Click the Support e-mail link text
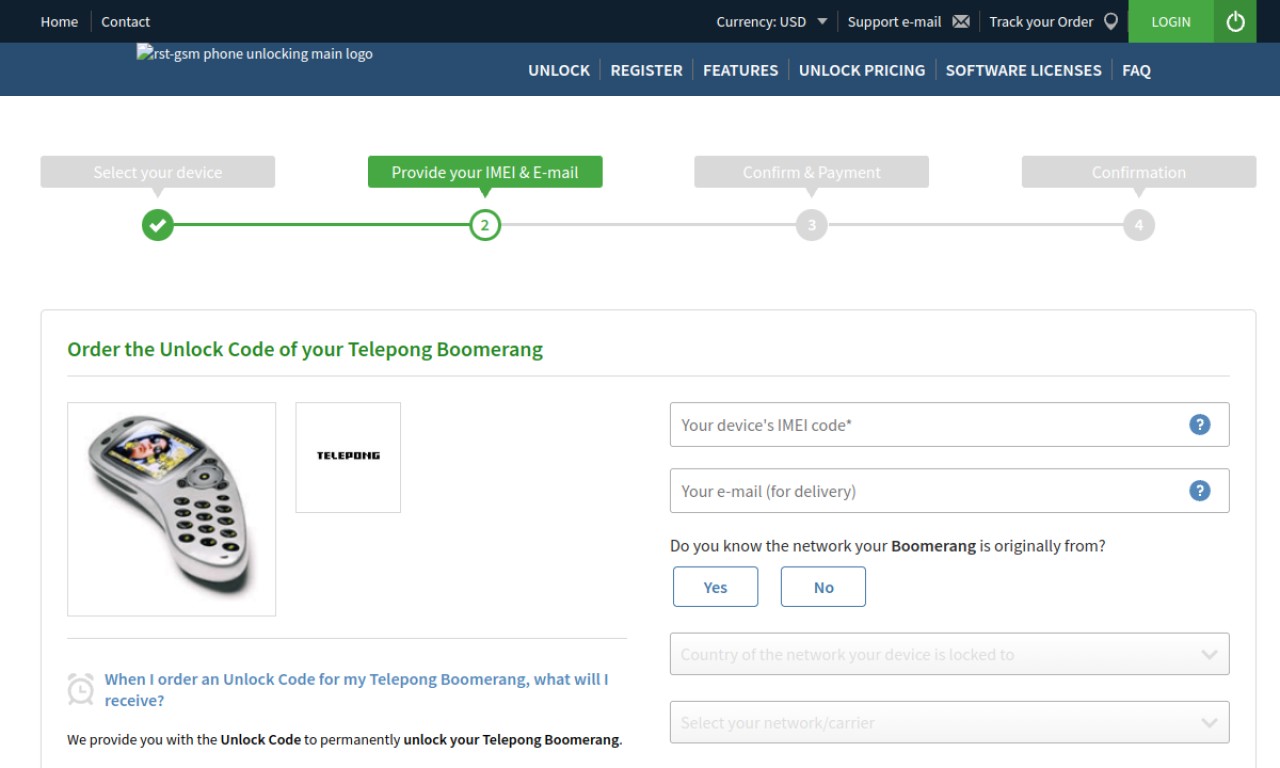The image size is (1280, 768). [x=894, y=22]
